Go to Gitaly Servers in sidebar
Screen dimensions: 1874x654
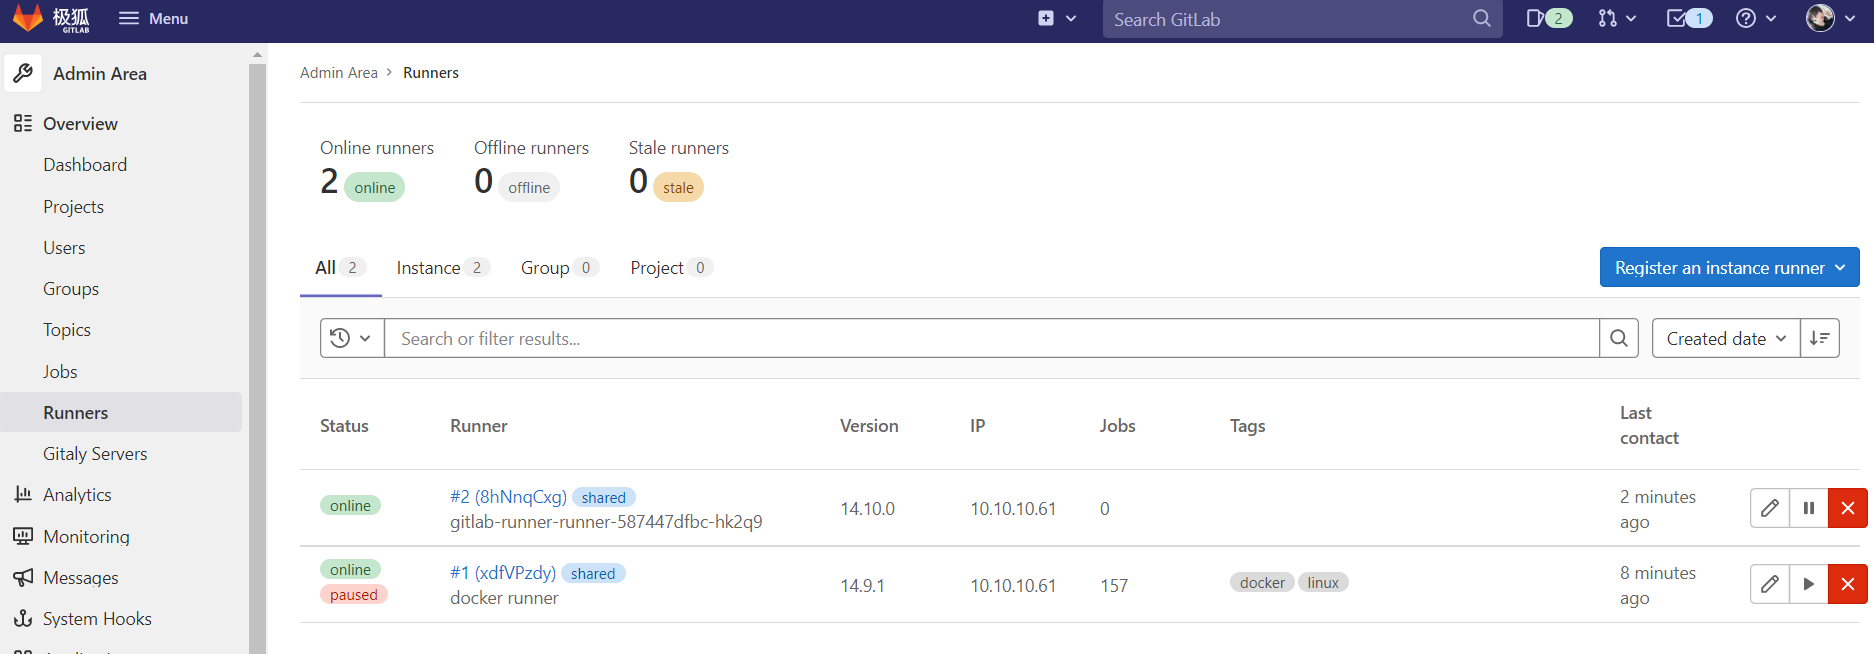coord(95,453)
